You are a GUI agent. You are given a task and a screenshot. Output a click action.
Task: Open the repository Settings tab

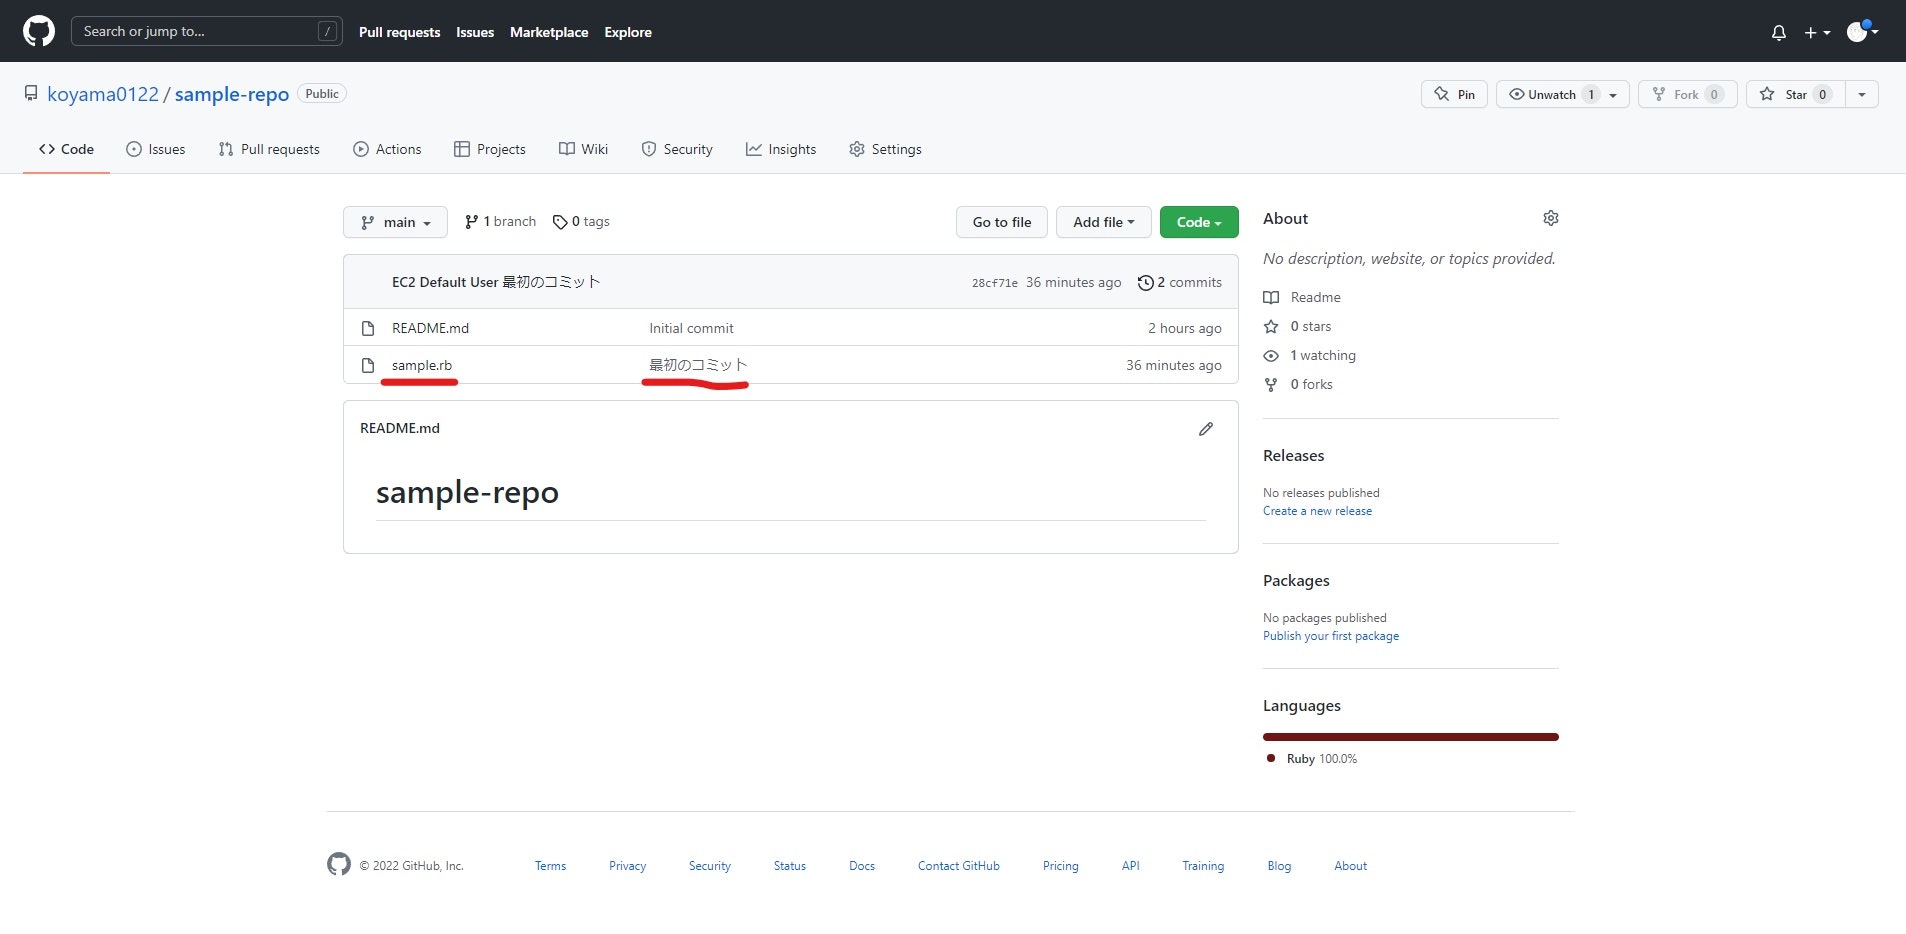tap(885, 149)
